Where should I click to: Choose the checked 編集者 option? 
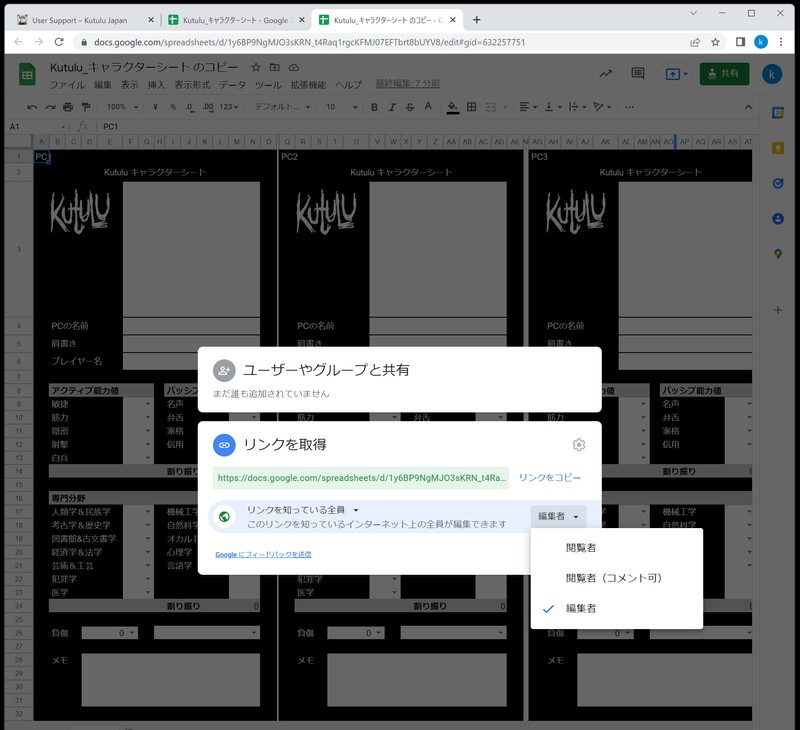click(616, 608)
